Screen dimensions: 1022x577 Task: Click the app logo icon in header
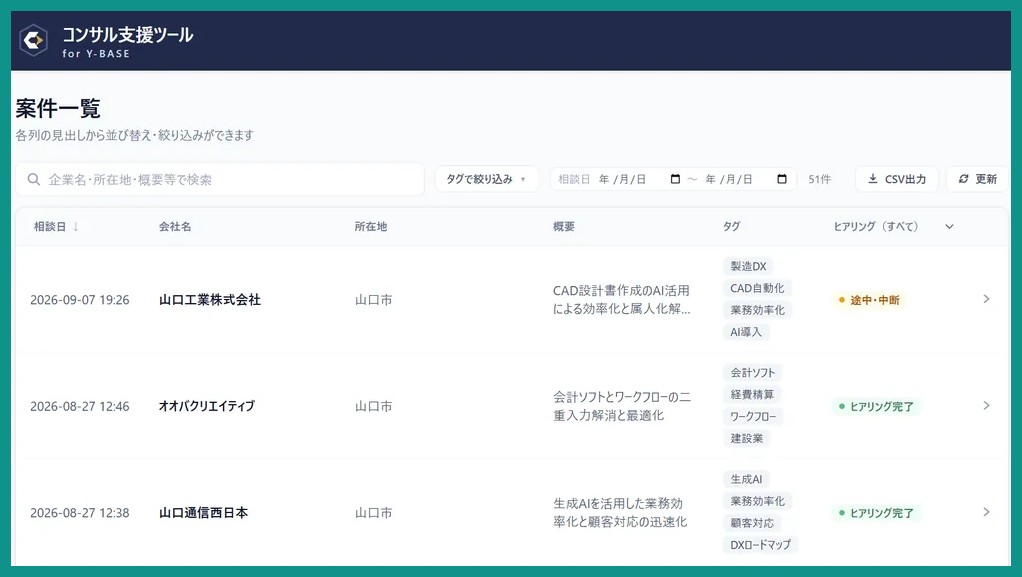pos(33,40)
